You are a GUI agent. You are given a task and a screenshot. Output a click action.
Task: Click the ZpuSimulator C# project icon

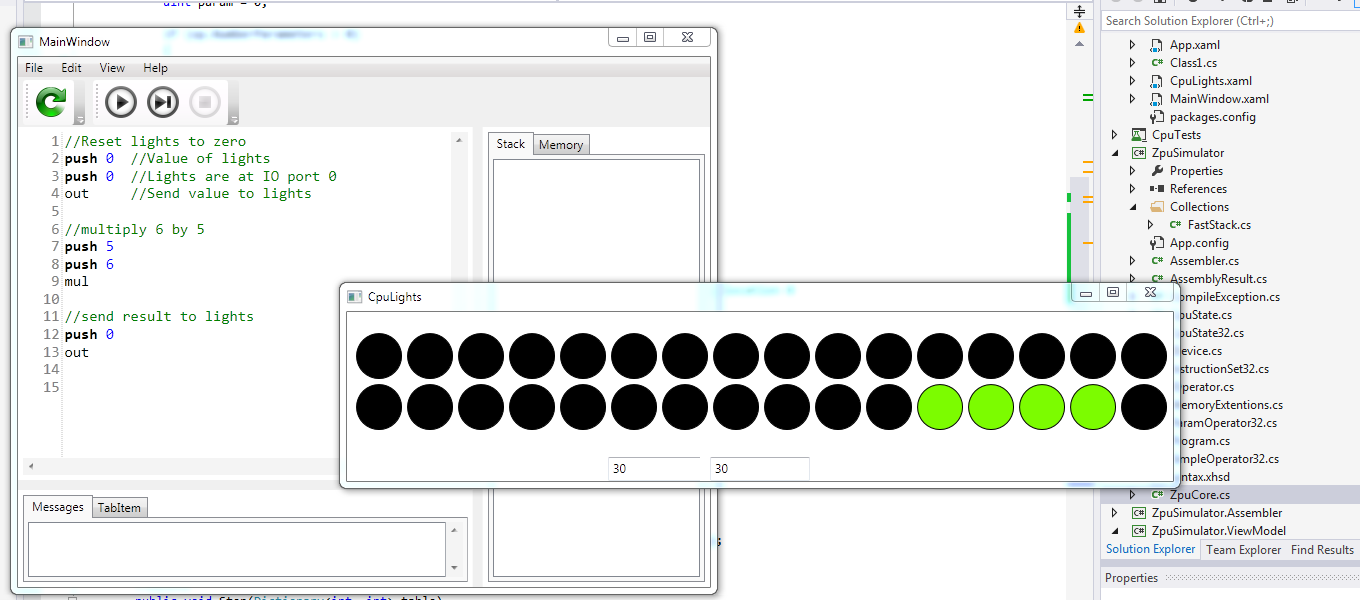1138,153
